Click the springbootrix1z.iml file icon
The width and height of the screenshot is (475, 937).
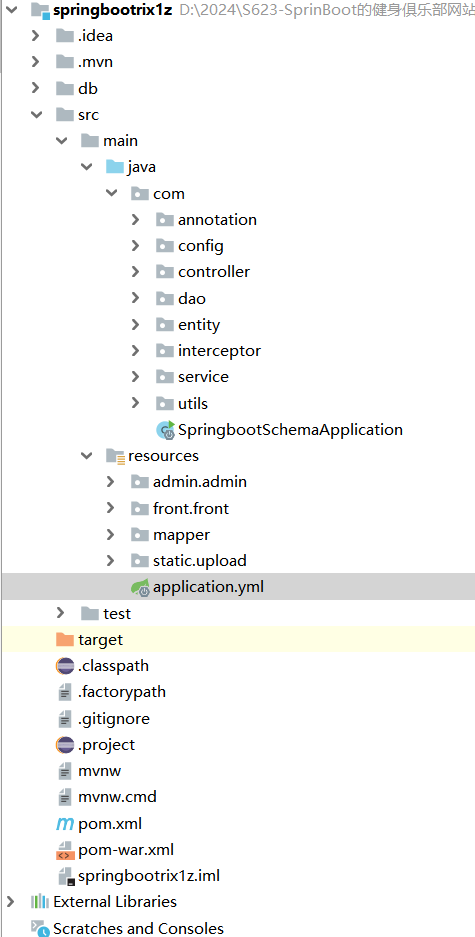(x=65, y=876)
